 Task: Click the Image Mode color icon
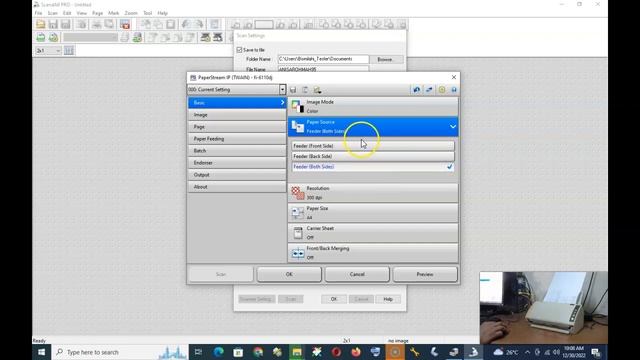click(x=298, y=107)
